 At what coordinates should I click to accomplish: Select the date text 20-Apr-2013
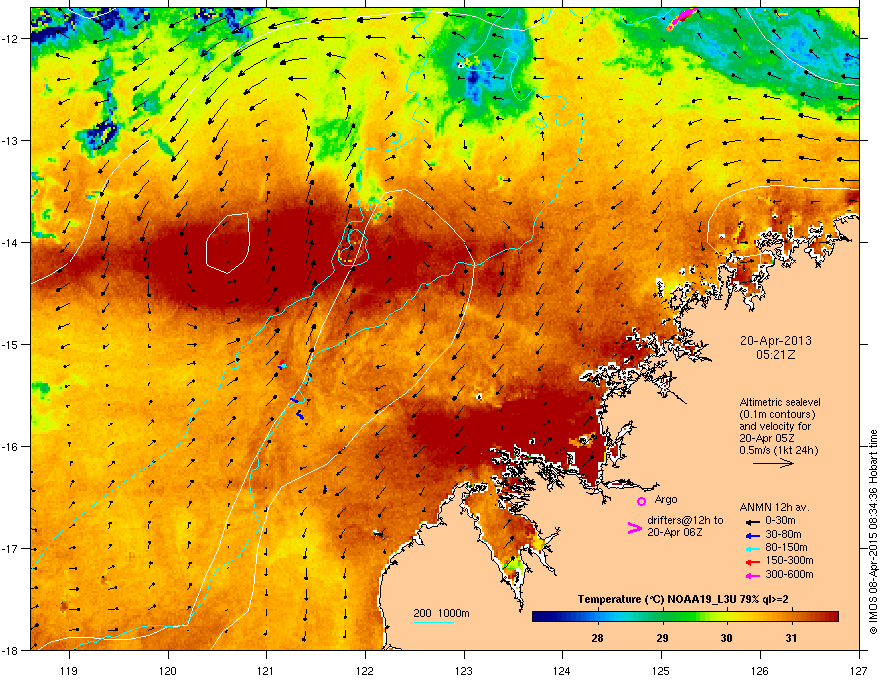point(776,341)
